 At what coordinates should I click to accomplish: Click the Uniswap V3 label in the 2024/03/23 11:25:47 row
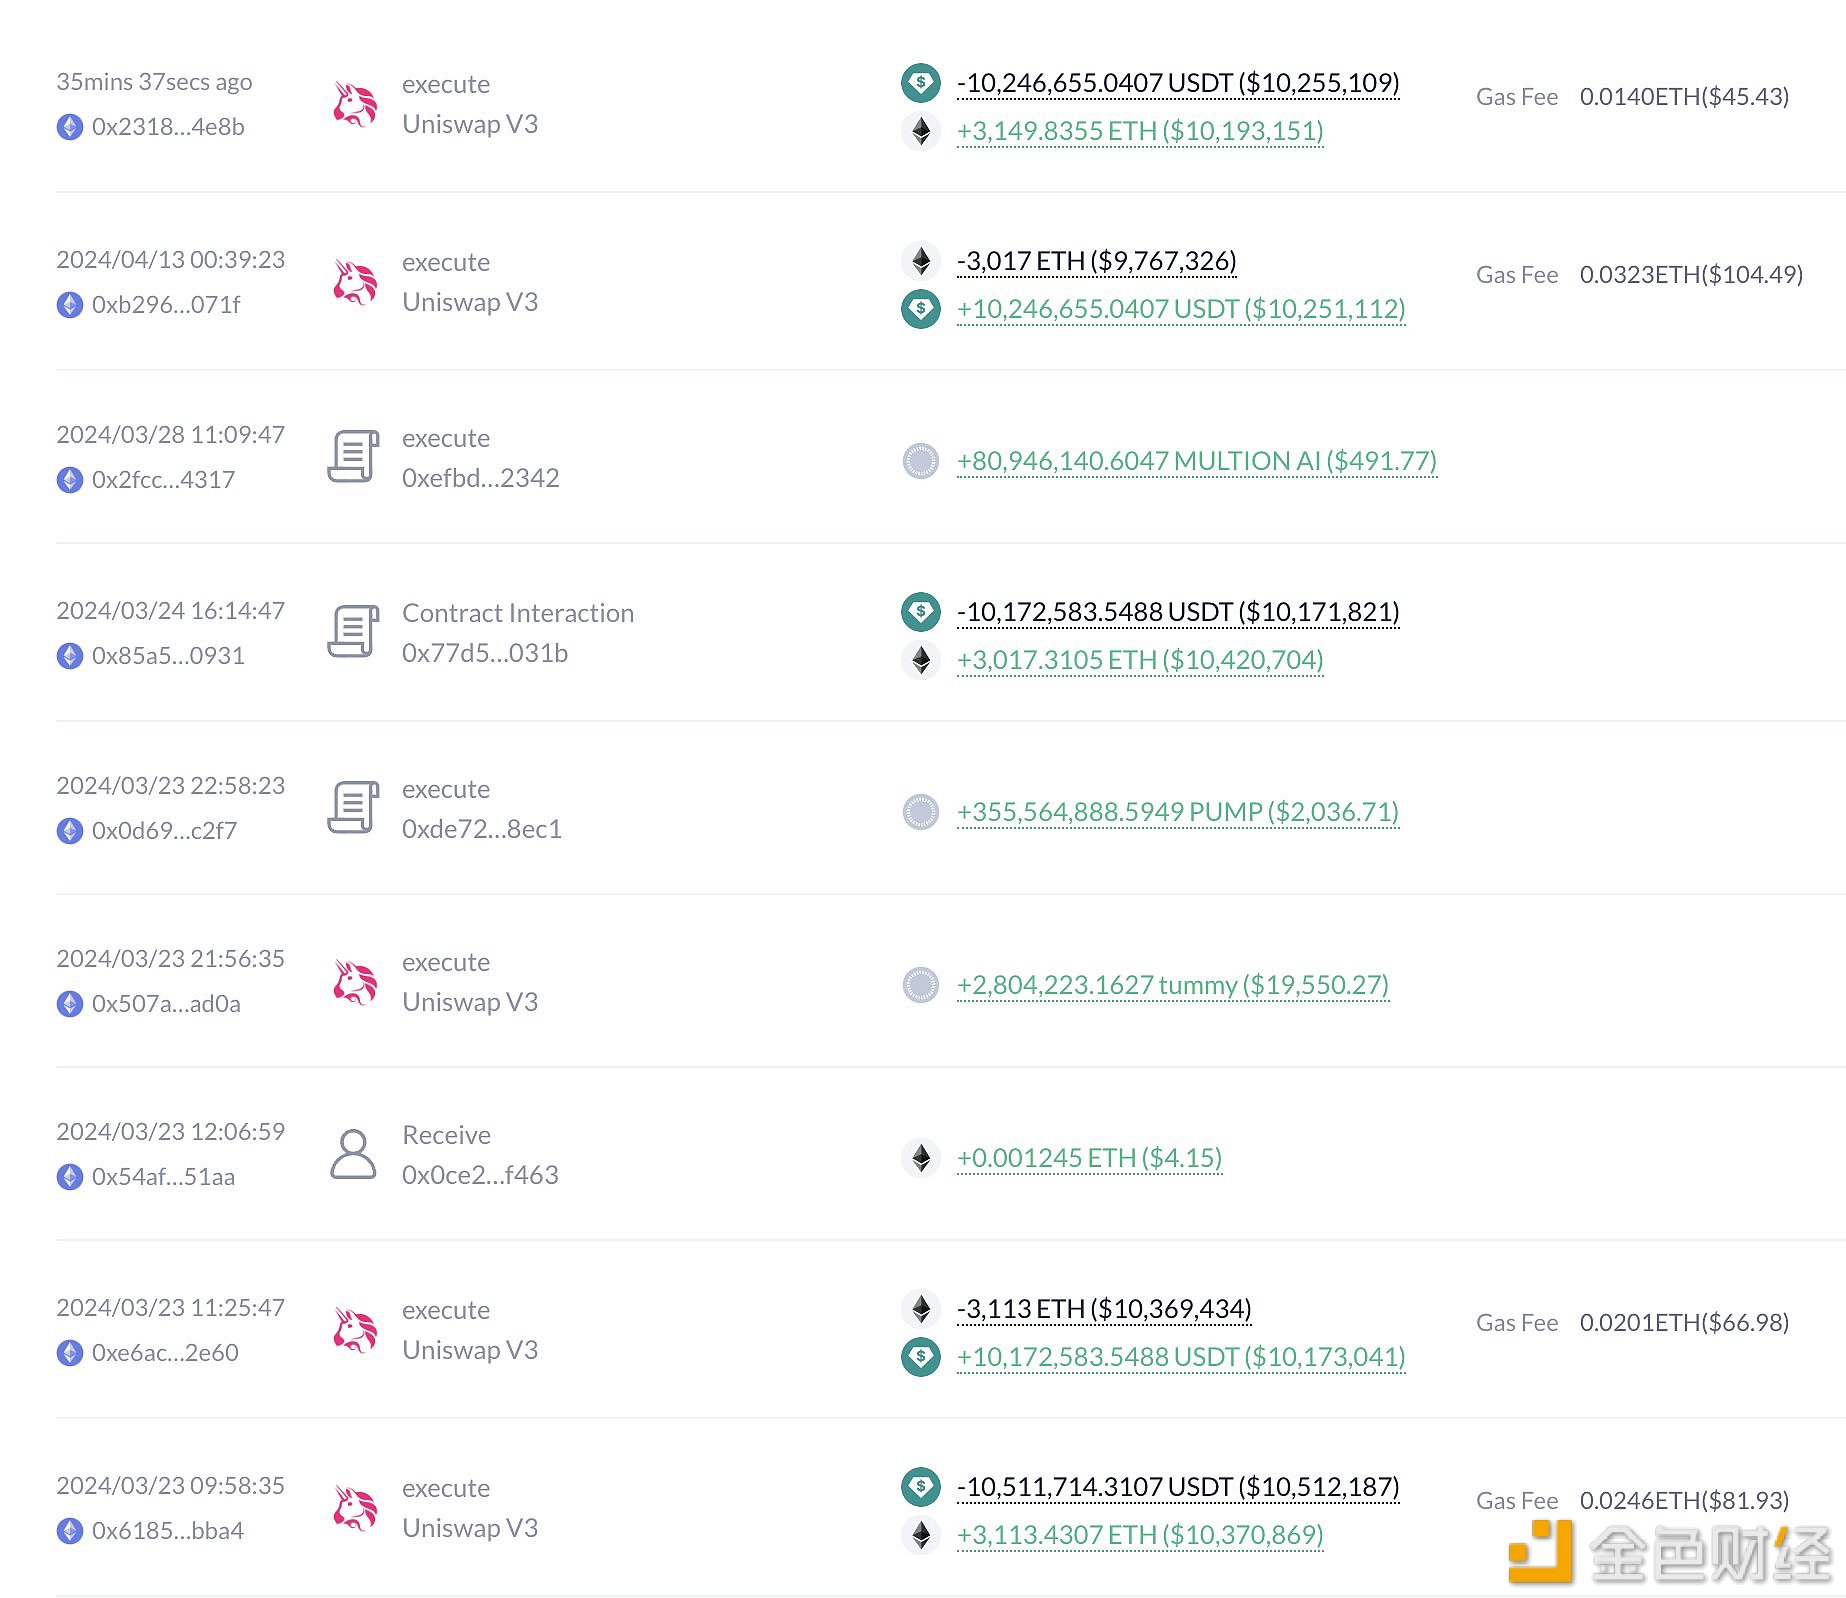coord(470,1350)
